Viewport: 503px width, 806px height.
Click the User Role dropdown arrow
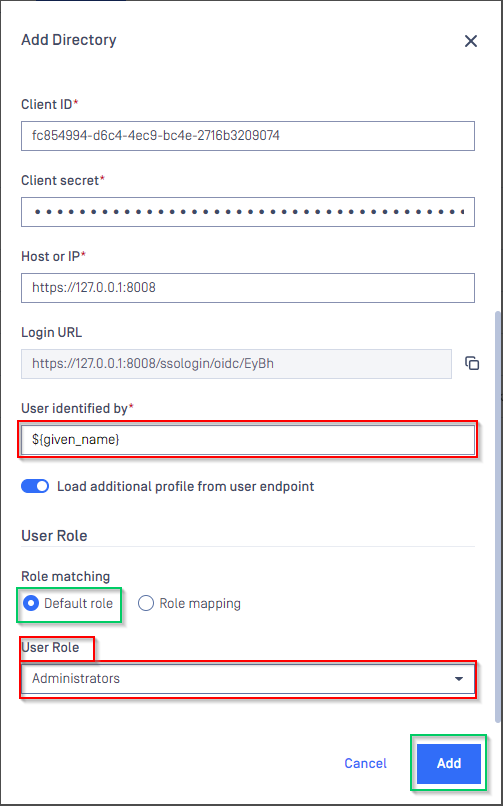[x=458, y=679]
